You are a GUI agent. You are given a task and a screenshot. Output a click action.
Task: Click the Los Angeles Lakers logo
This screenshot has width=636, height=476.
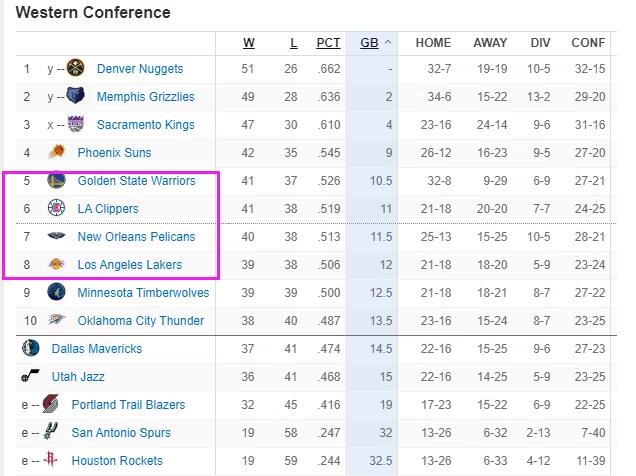(x=56, y=265)
